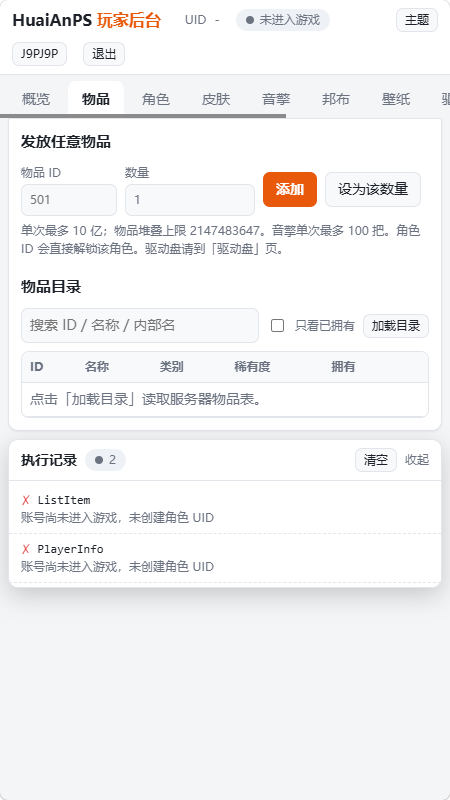The height and width of the screenshot is (800, 450).
Task: Click the J9PJ9P account button
Action: tap(40, 54)
